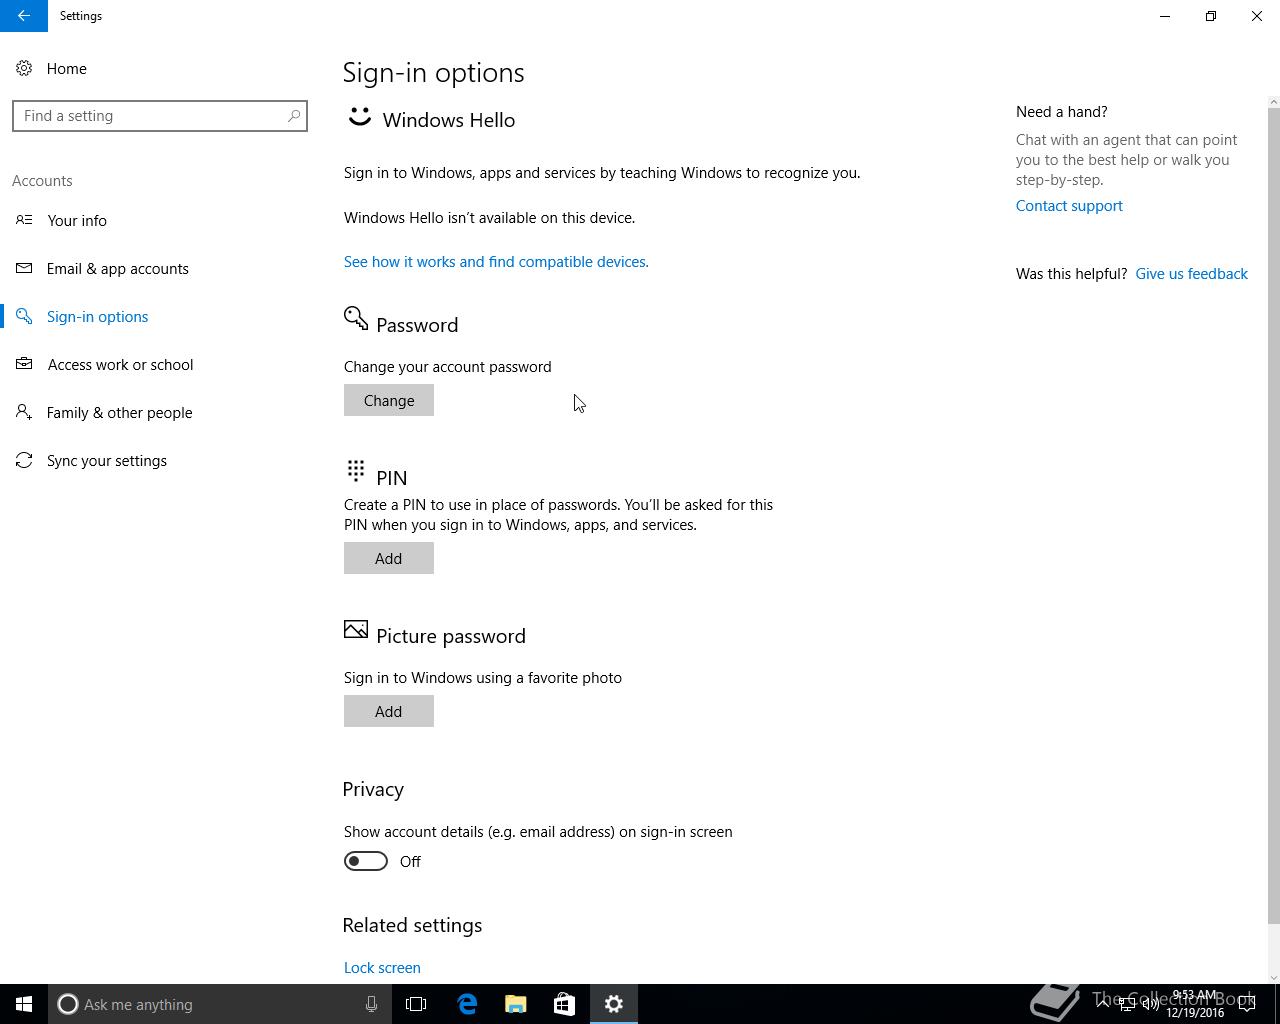Screen dimensions: 1280x1024
Task: Click the PIN keypad icon
Action: pos(356,470)
